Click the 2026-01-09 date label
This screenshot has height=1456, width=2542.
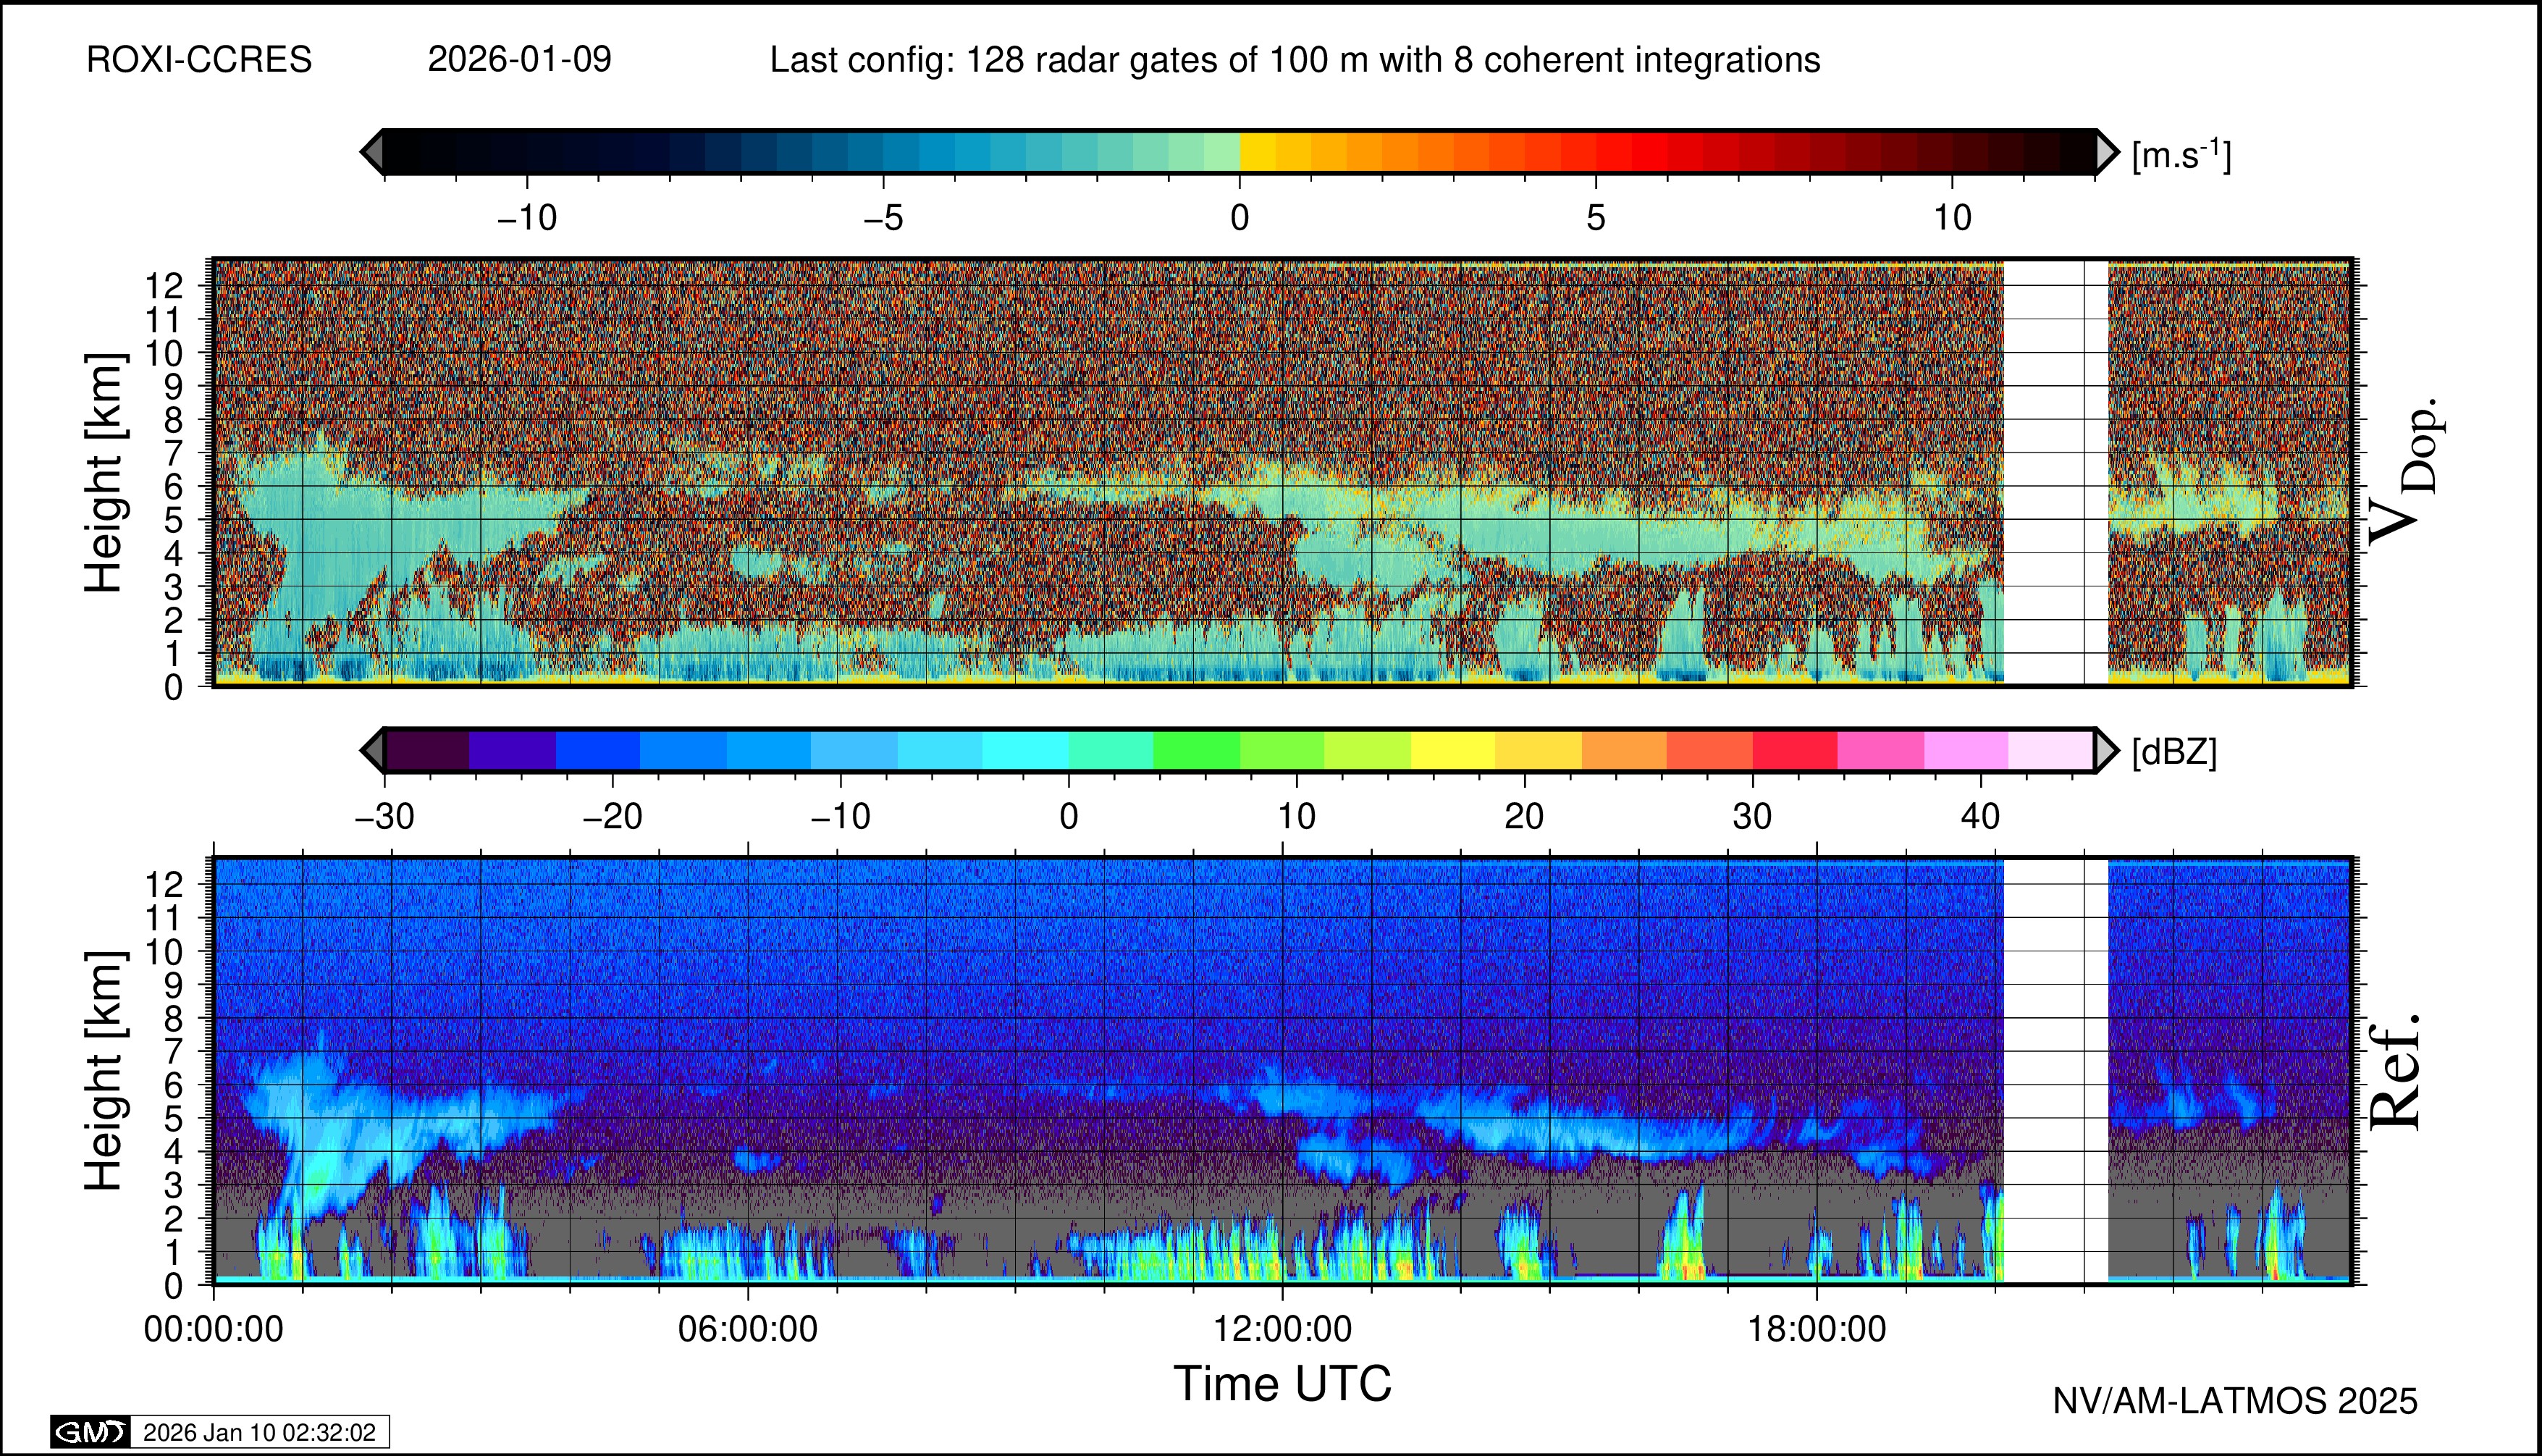click(519, 60)
